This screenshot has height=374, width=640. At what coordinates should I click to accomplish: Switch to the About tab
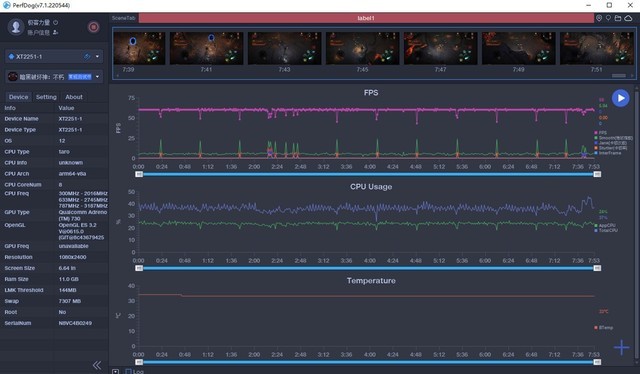click(x=74, y=97)
